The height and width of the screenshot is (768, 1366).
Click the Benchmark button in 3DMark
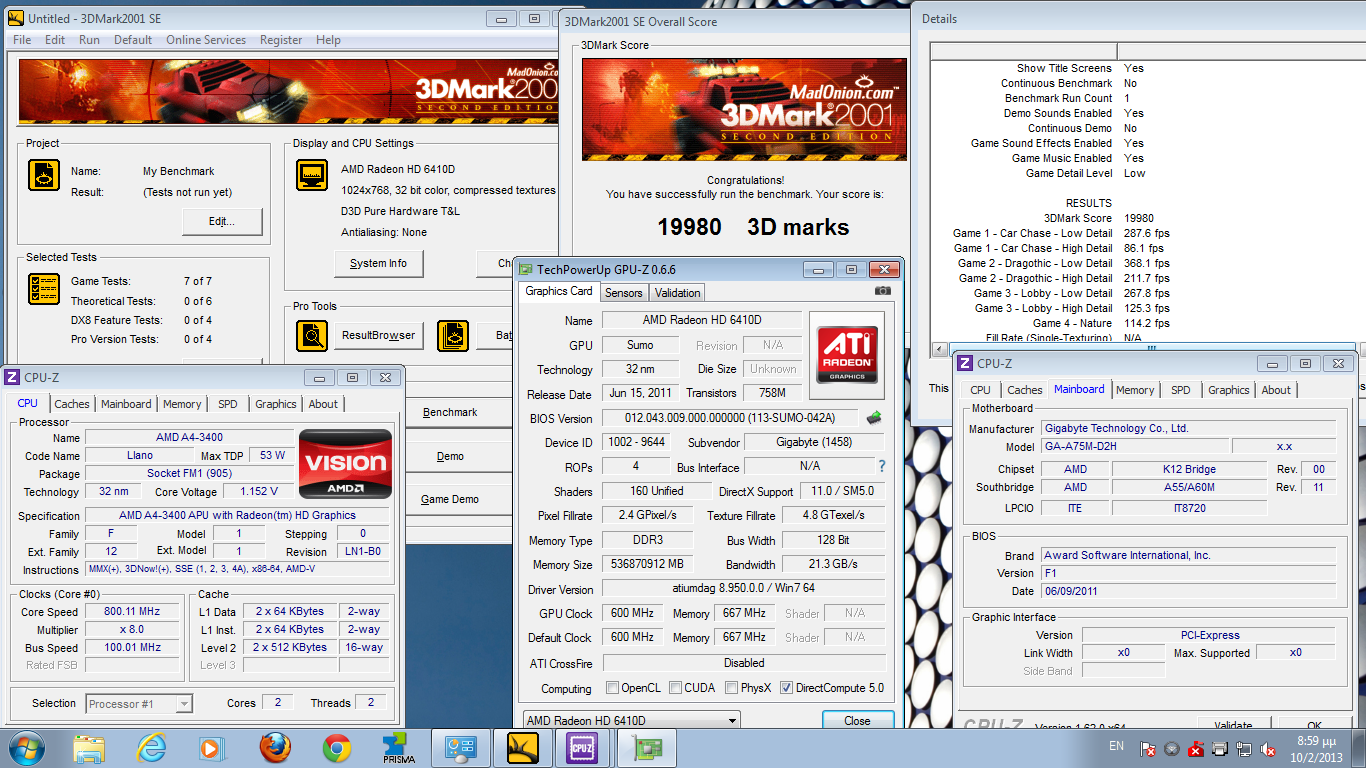[x=450, y=412]
